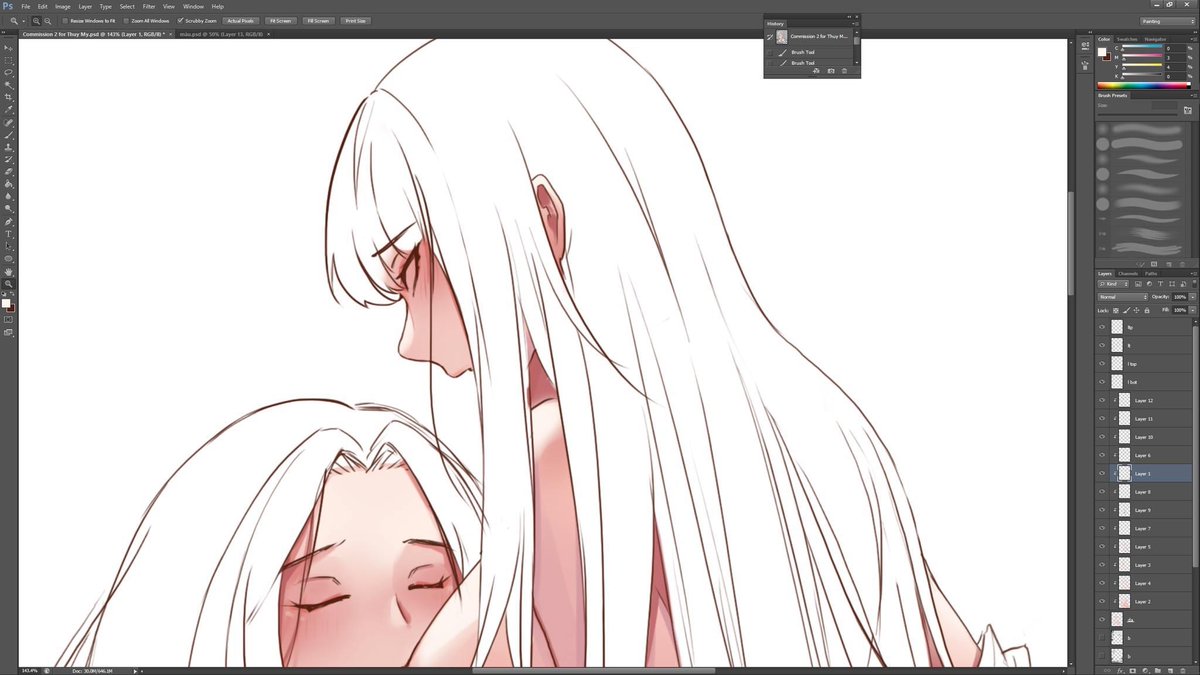Uncheck Scrubby Zoom checkbox
Viewport: 1200px width, 675px height.
180,20
